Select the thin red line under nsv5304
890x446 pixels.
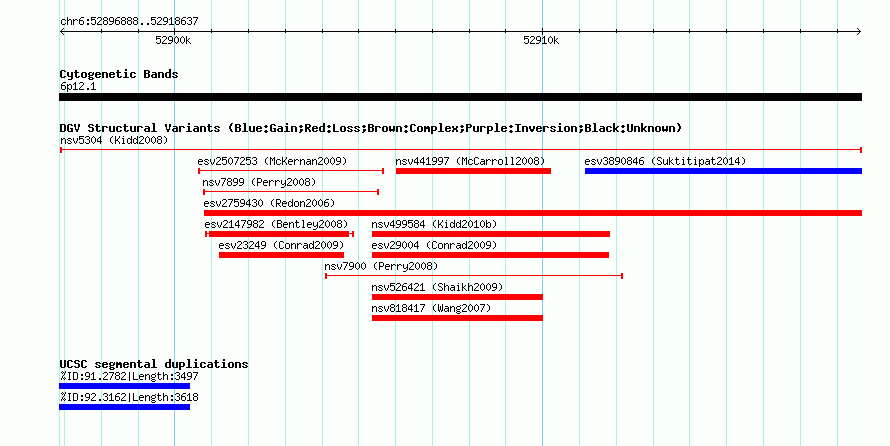461,150
